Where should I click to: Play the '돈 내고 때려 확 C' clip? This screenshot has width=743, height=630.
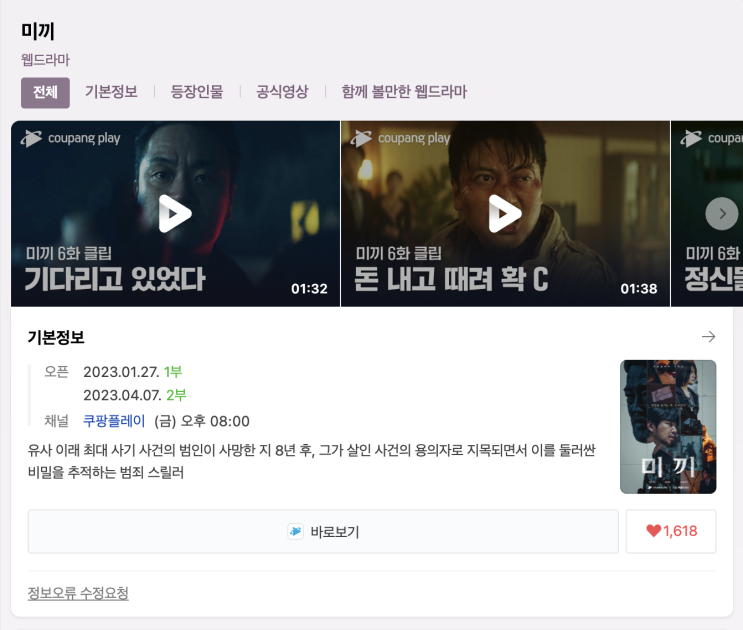tap(505, 214)
